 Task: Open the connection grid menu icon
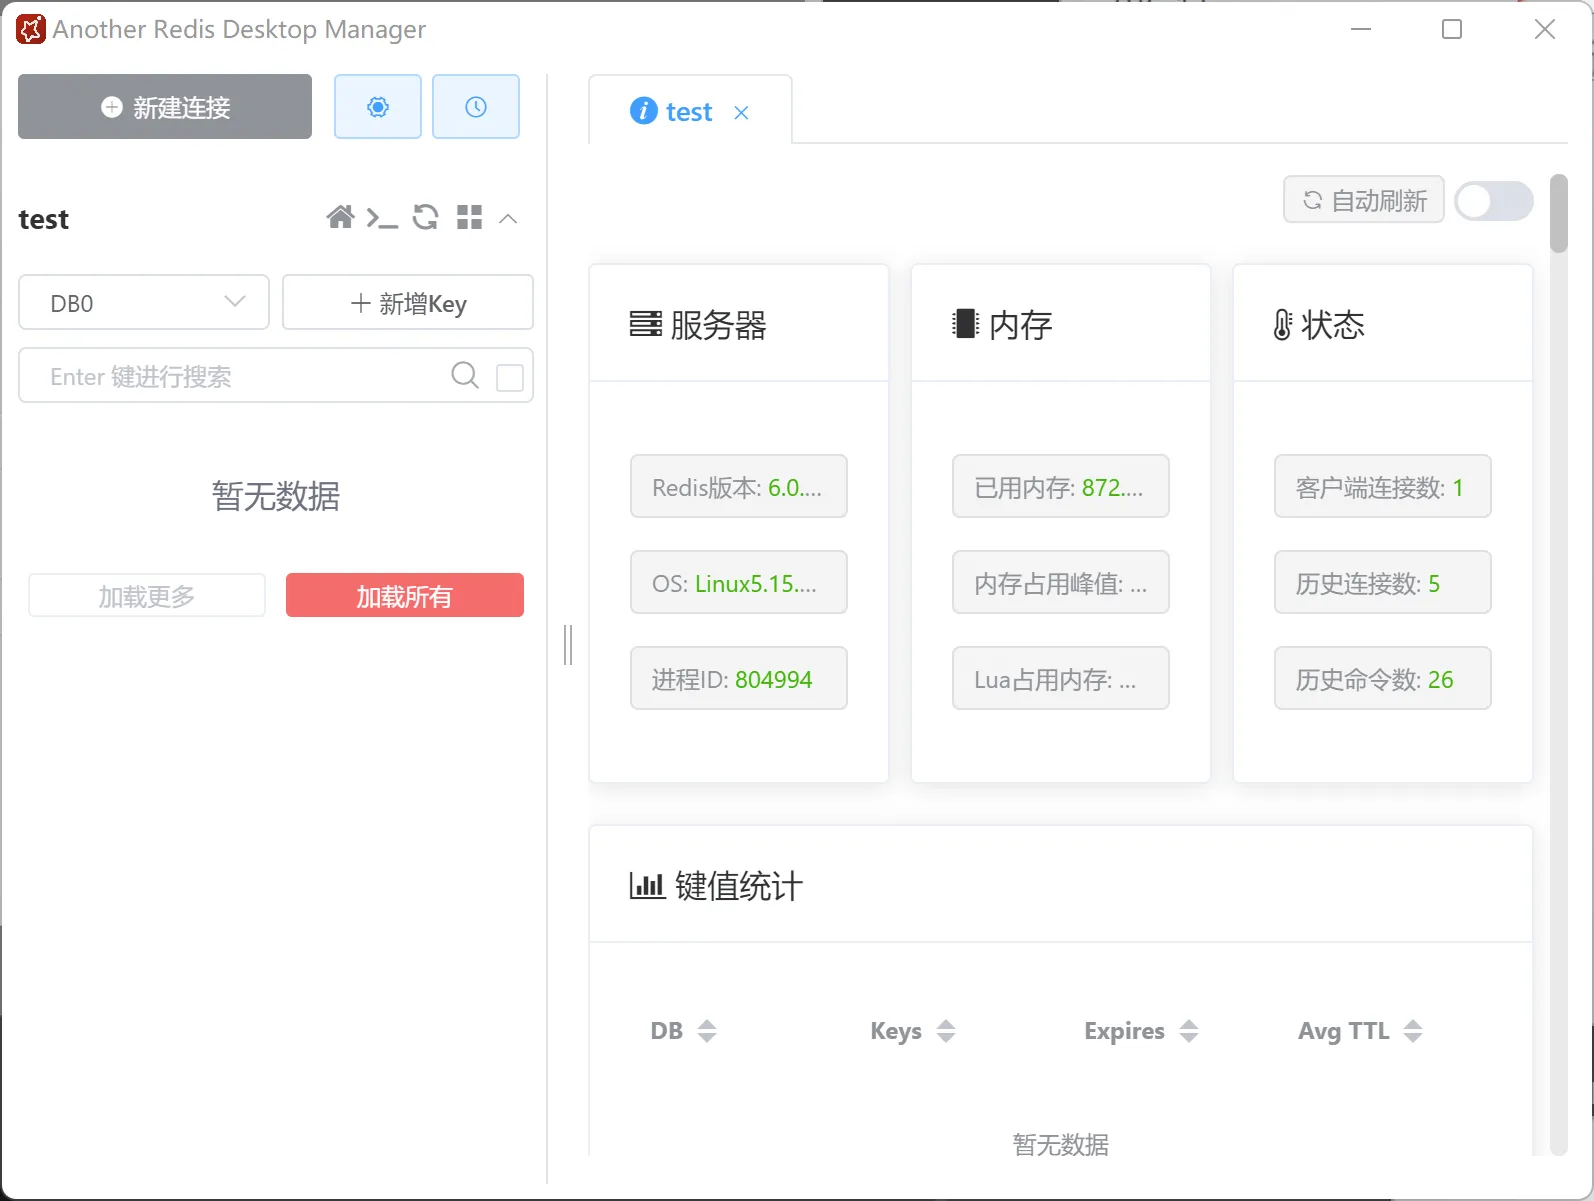tap(469, 217)
